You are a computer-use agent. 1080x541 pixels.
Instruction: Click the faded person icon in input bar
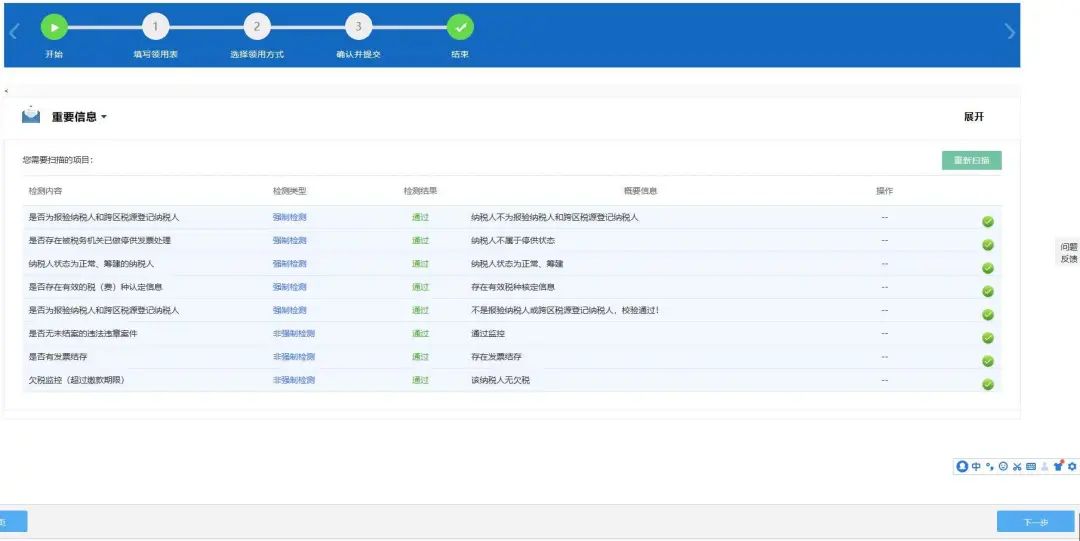pos(1044,467)
